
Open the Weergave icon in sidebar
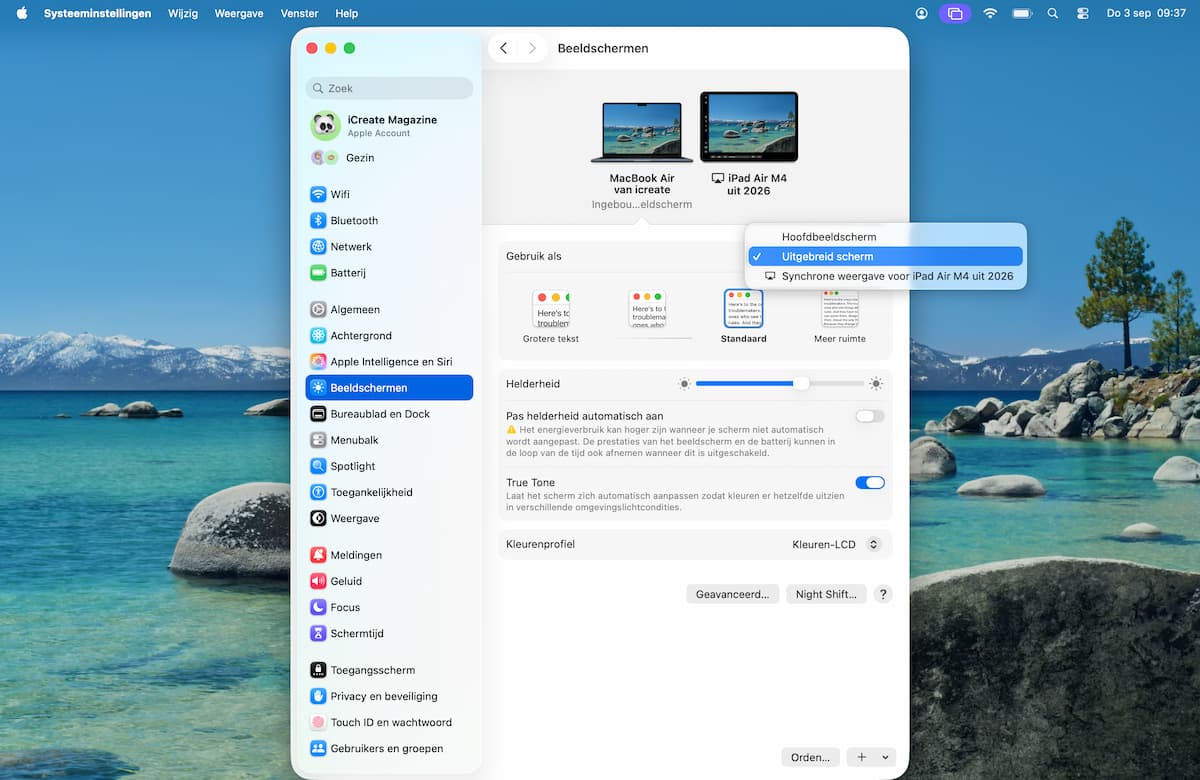coord(318,518)
